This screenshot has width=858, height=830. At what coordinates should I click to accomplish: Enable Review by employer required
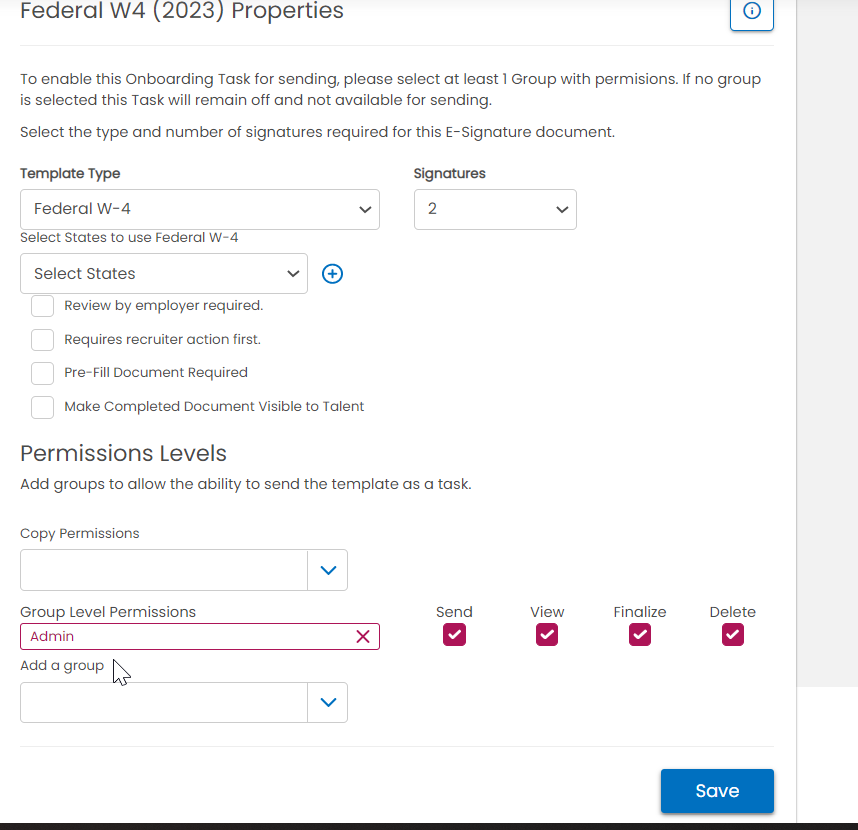click(x=42, y=306)
